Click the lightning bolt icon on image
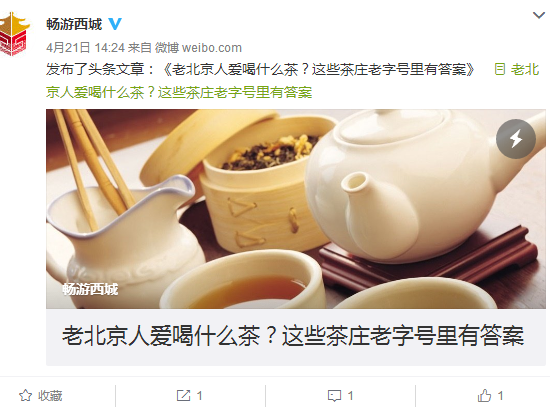 516,139
